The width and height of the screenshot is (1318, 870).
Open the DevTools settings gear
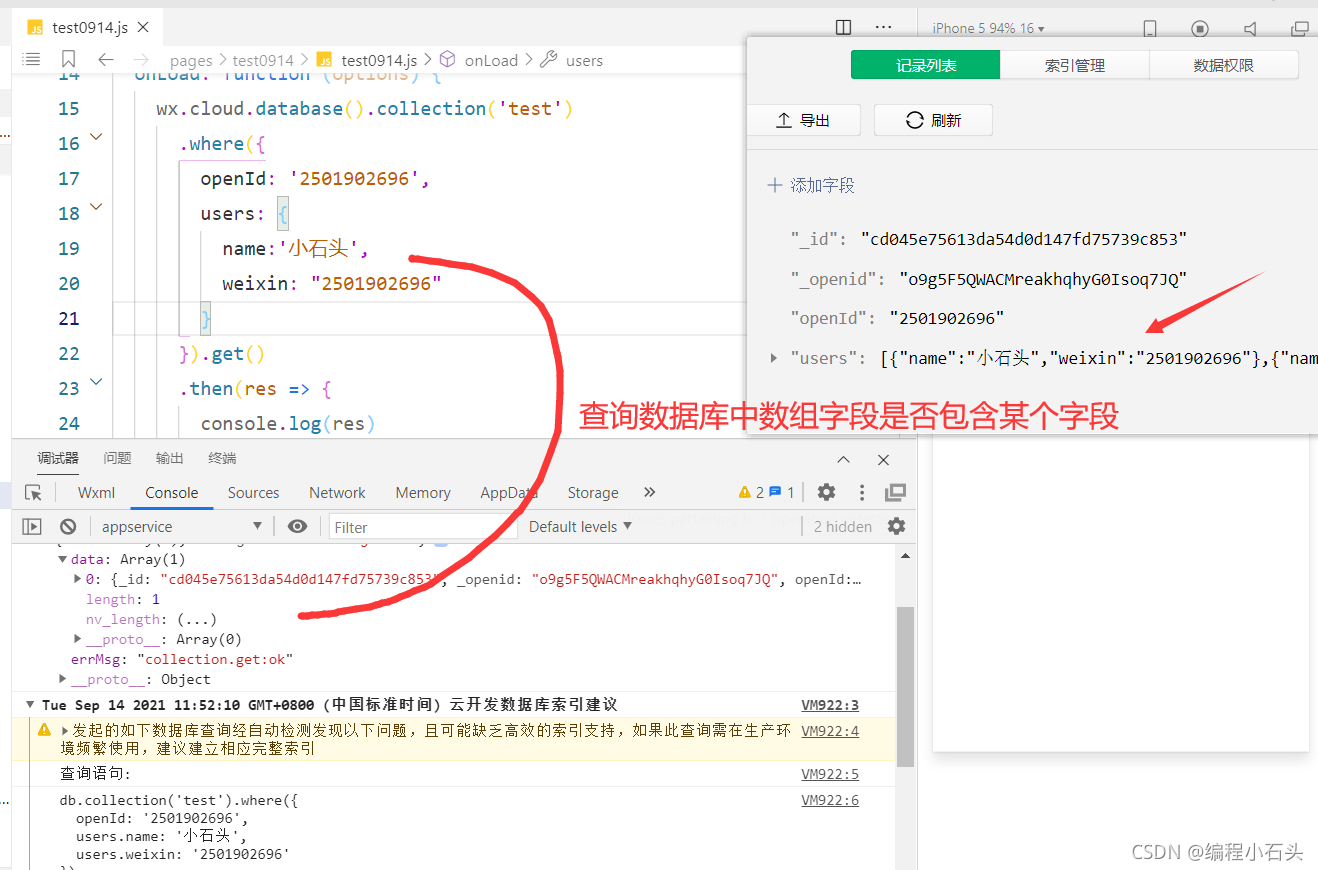(827, 492)
